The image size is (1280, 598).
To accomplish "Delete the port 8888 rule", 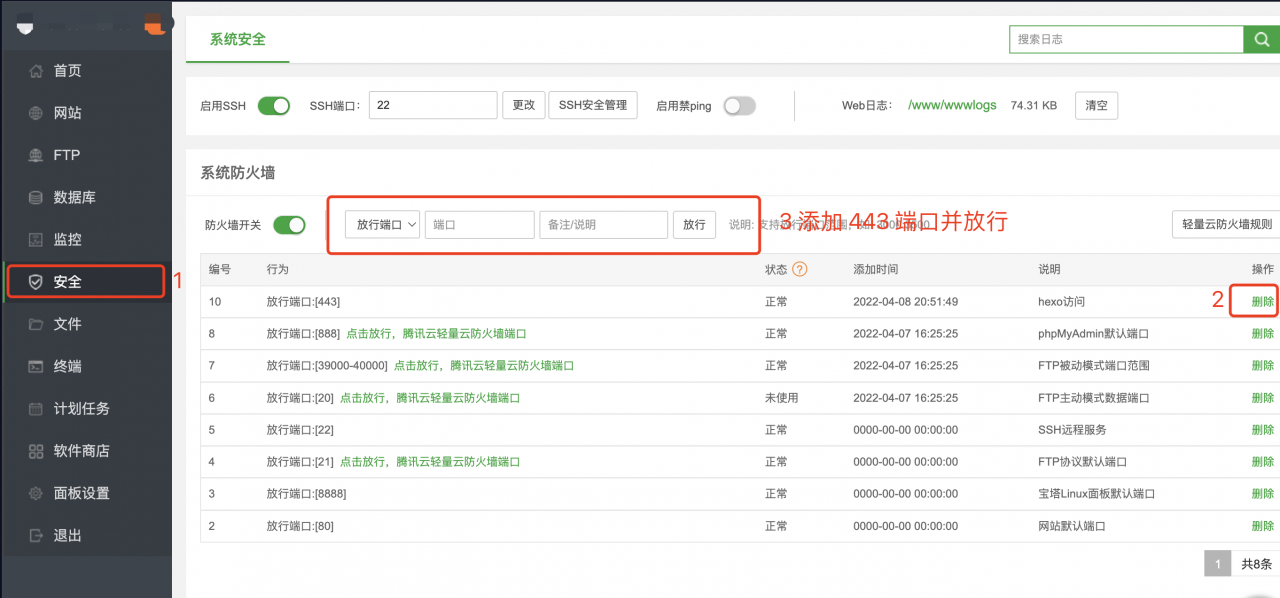I will [x=1263, y=493].
